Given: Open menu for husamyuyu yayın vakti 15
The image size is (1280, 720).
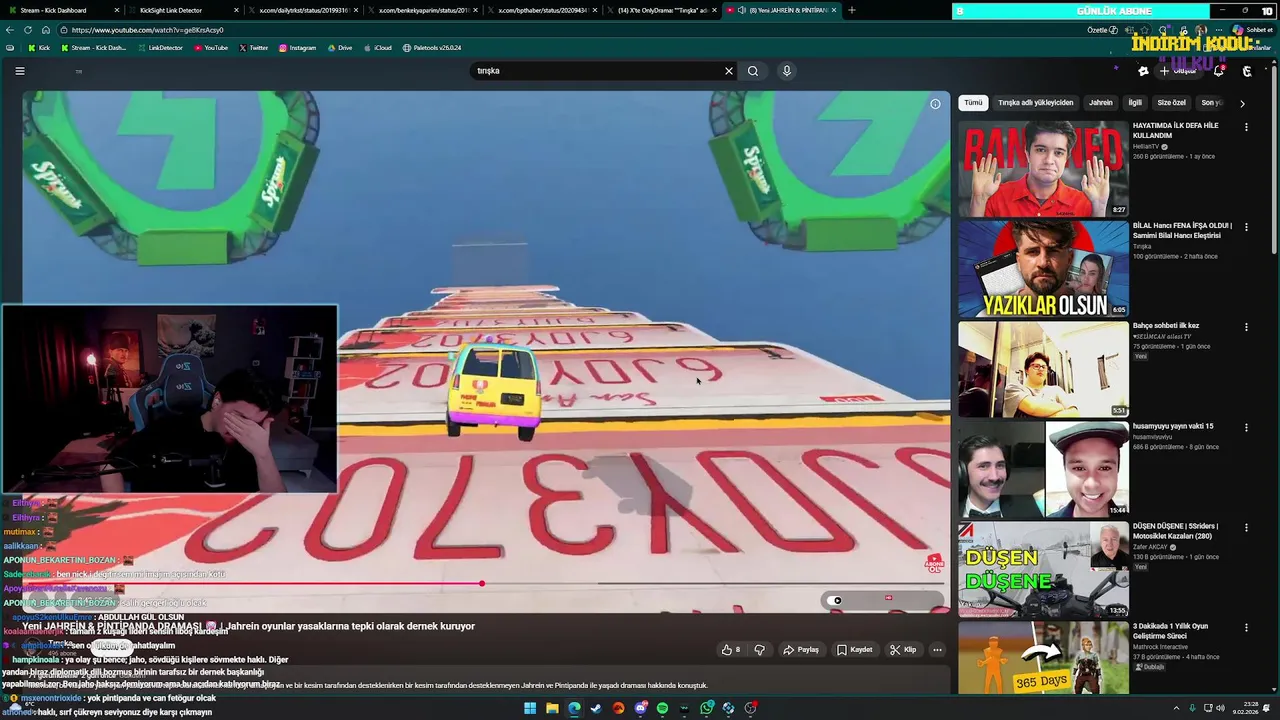Looking at the screenshot, I should coord(1246,427).
